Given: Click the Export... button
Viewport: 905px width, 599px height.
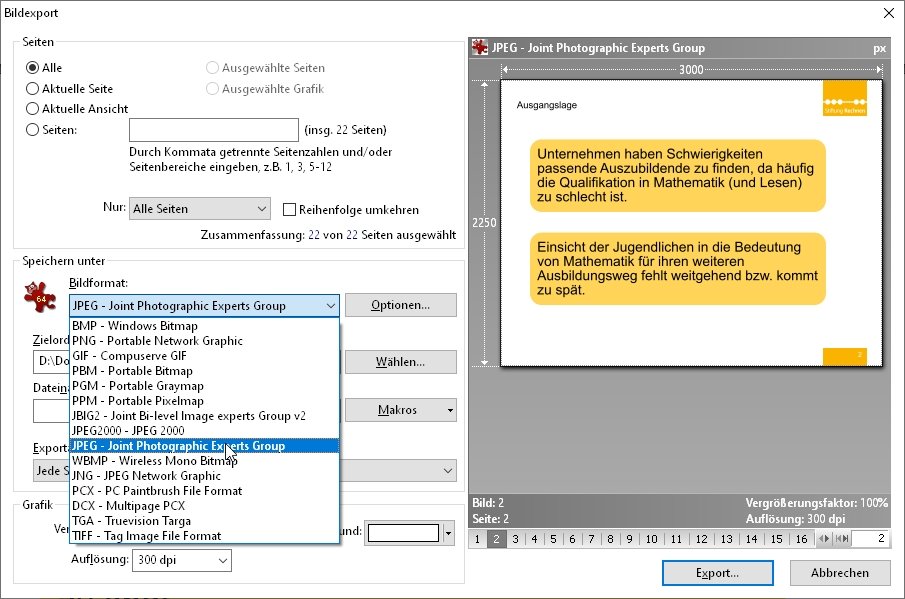Looking at the screenshot, I should (717, 573).
